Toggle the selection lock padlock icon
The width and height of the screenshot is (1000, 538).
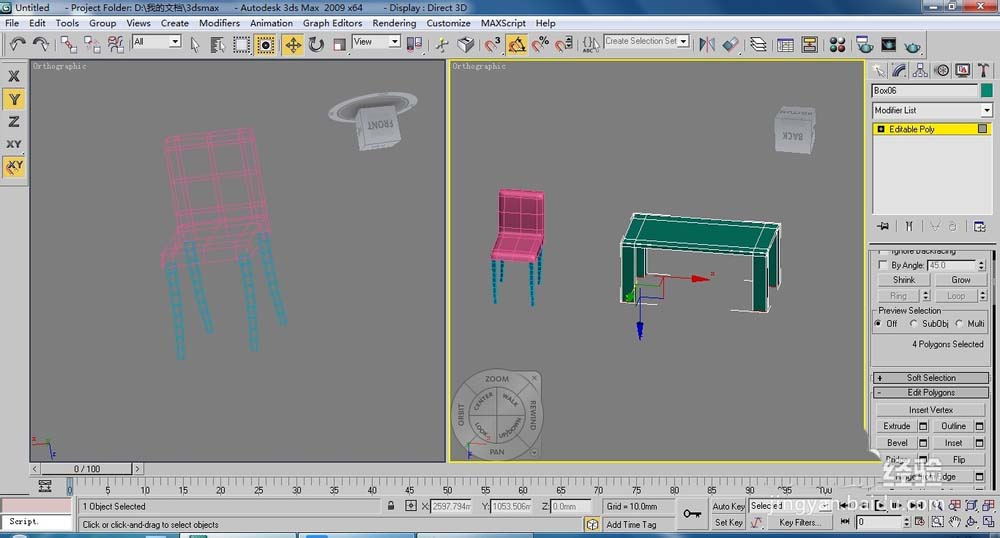390,505
